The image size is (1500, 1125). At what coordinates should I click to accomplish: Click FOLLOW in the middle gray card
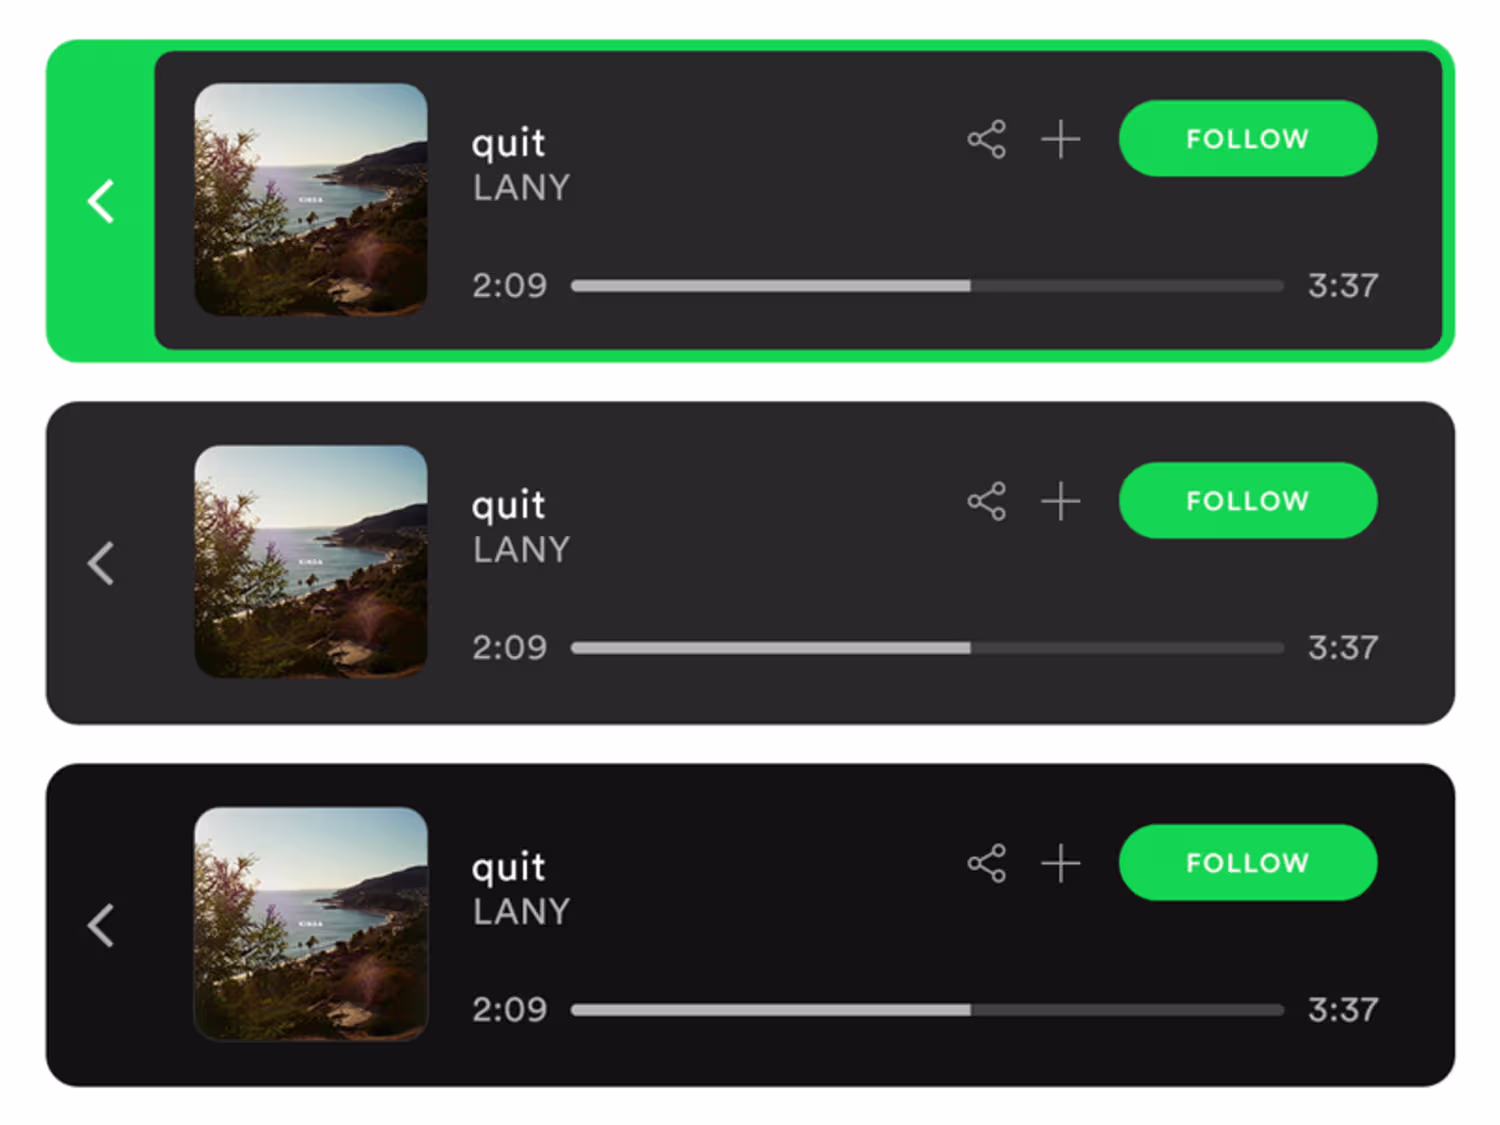1248,500
